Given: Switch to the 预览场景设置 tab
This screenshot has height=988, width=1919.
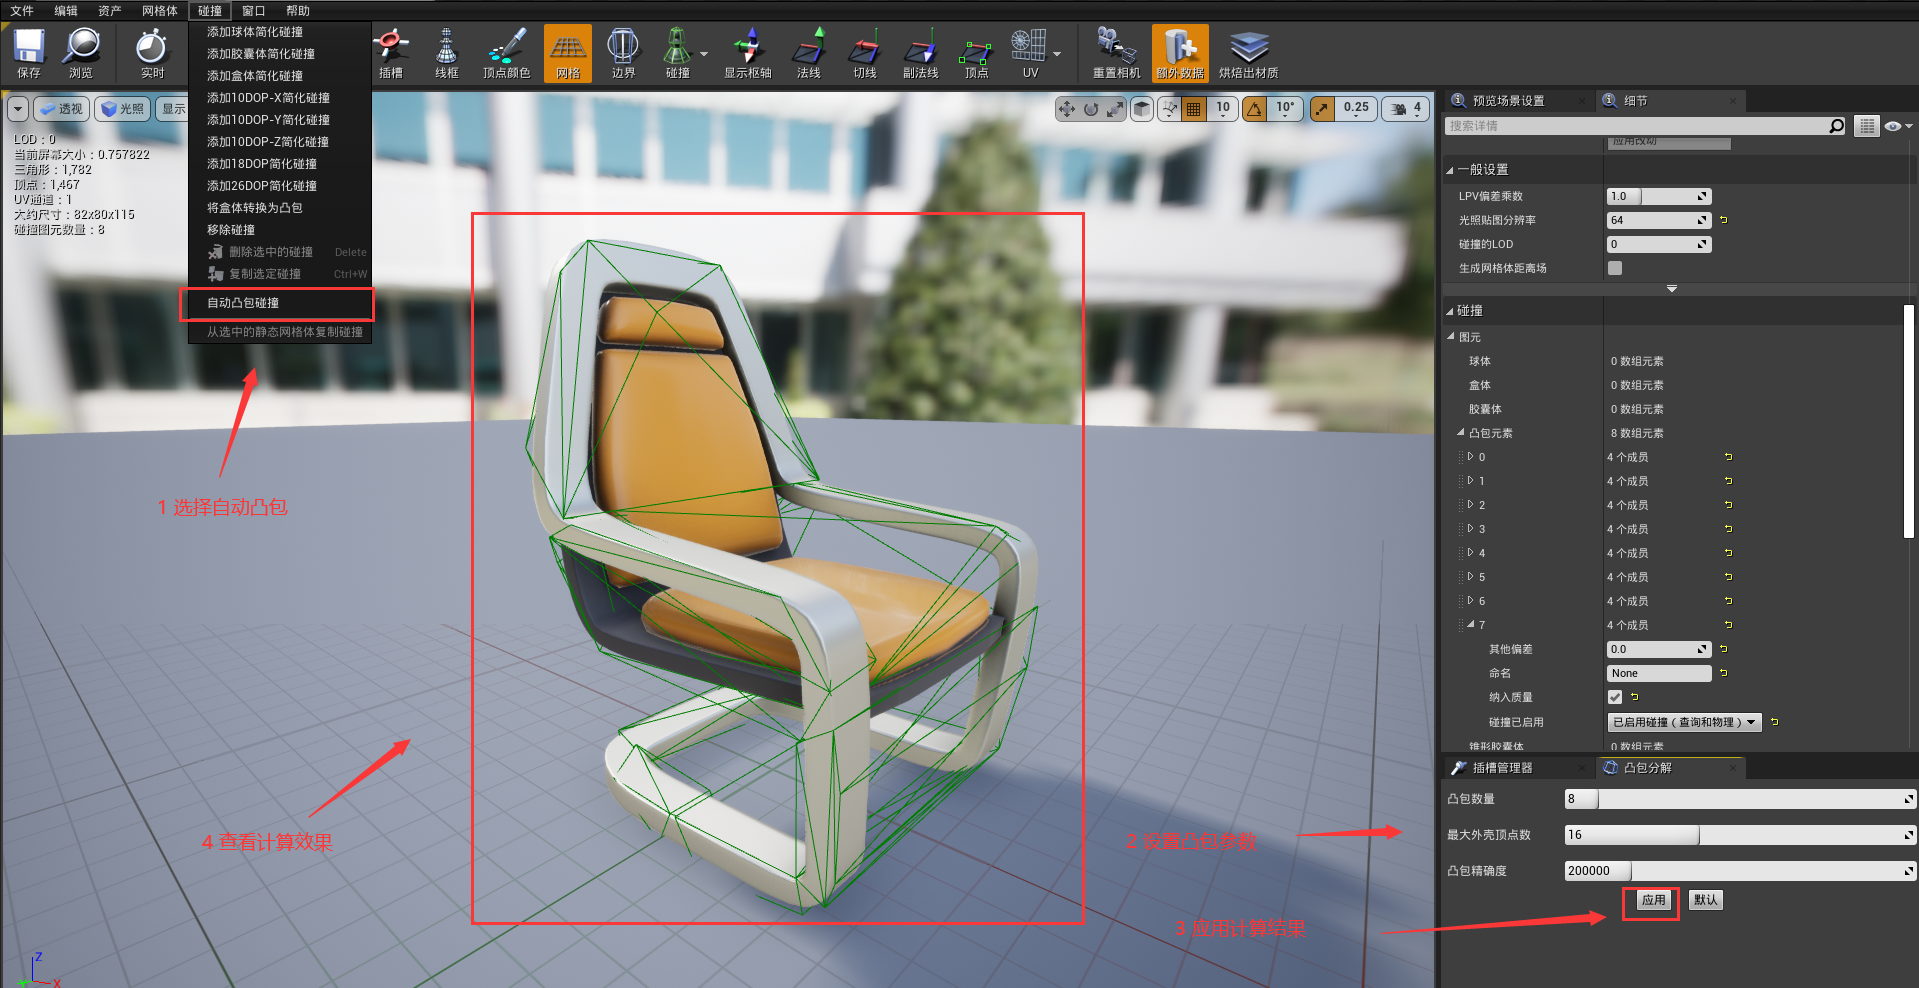Looking at the screenshot, I should (x=1508, y=101).
